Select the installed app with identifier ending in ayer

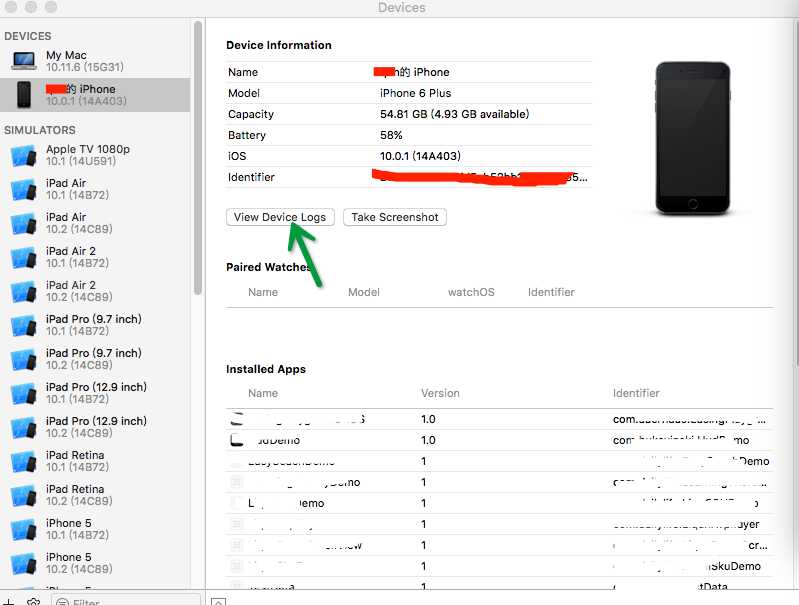499,524
